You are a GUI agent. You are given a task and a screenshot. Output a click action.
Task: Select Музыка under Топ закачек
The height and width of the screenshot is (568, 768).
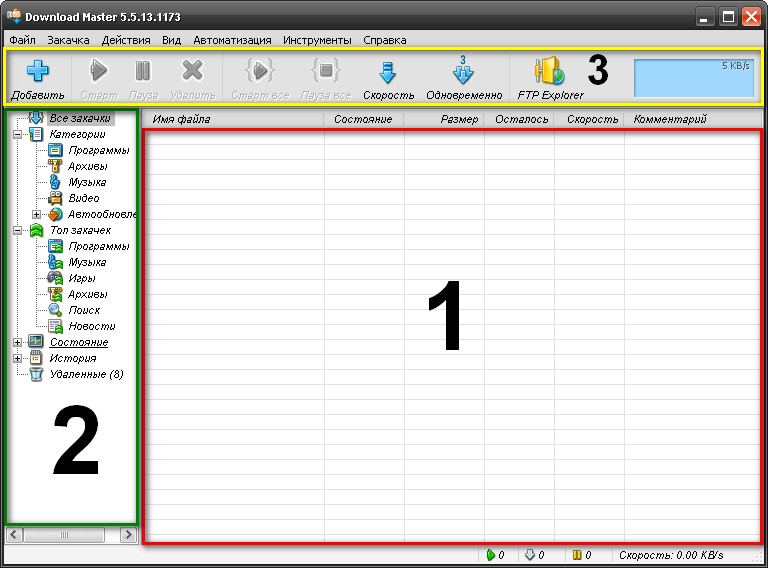[87, 262]
